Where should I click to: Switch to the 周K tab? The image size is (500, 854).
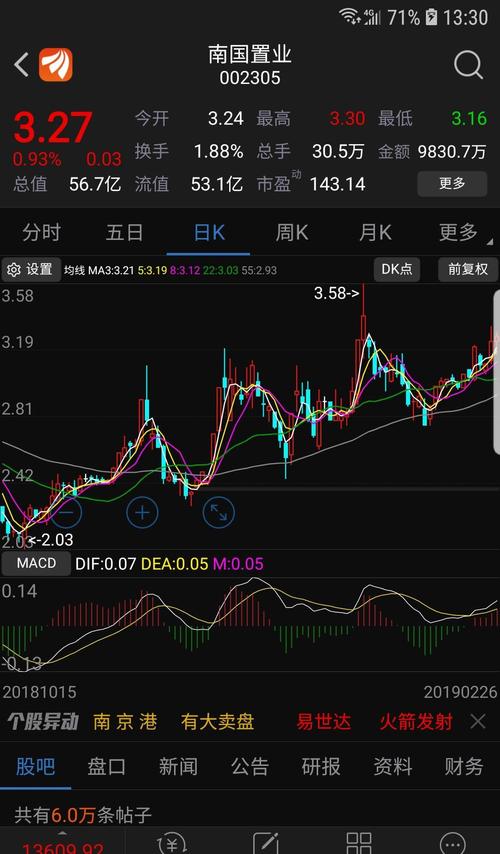291,233
